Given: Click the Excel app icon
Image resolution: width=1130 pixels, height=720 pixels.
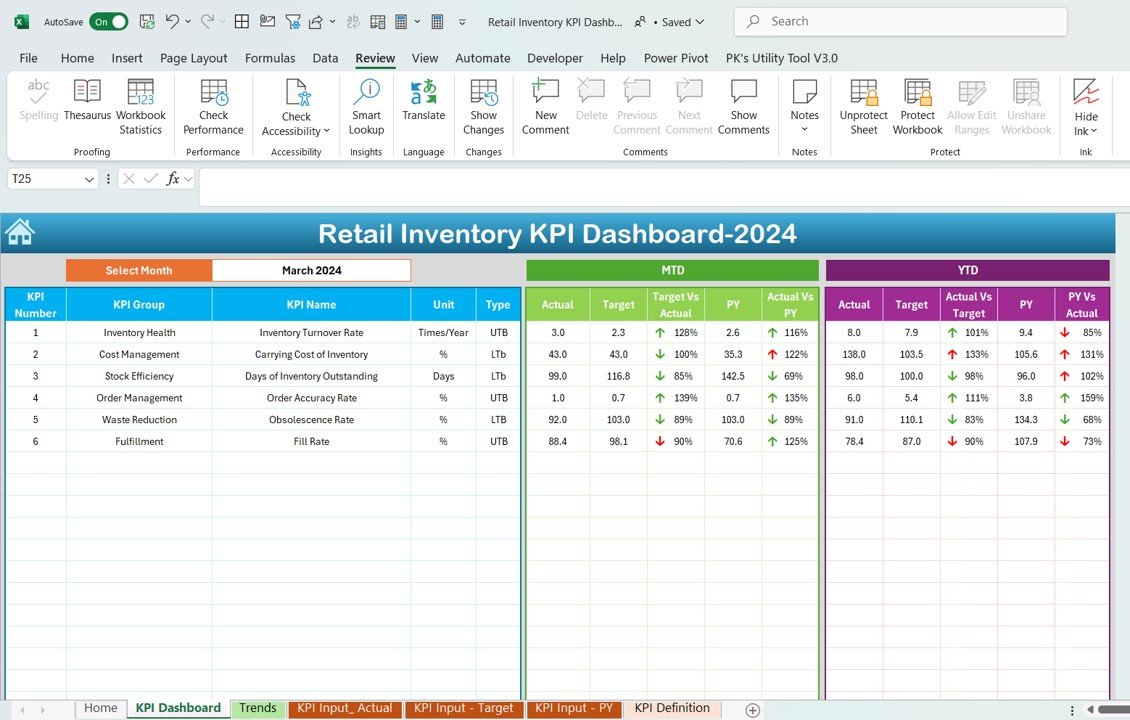Looking at the screenshot, I should (x=22, y=22).
